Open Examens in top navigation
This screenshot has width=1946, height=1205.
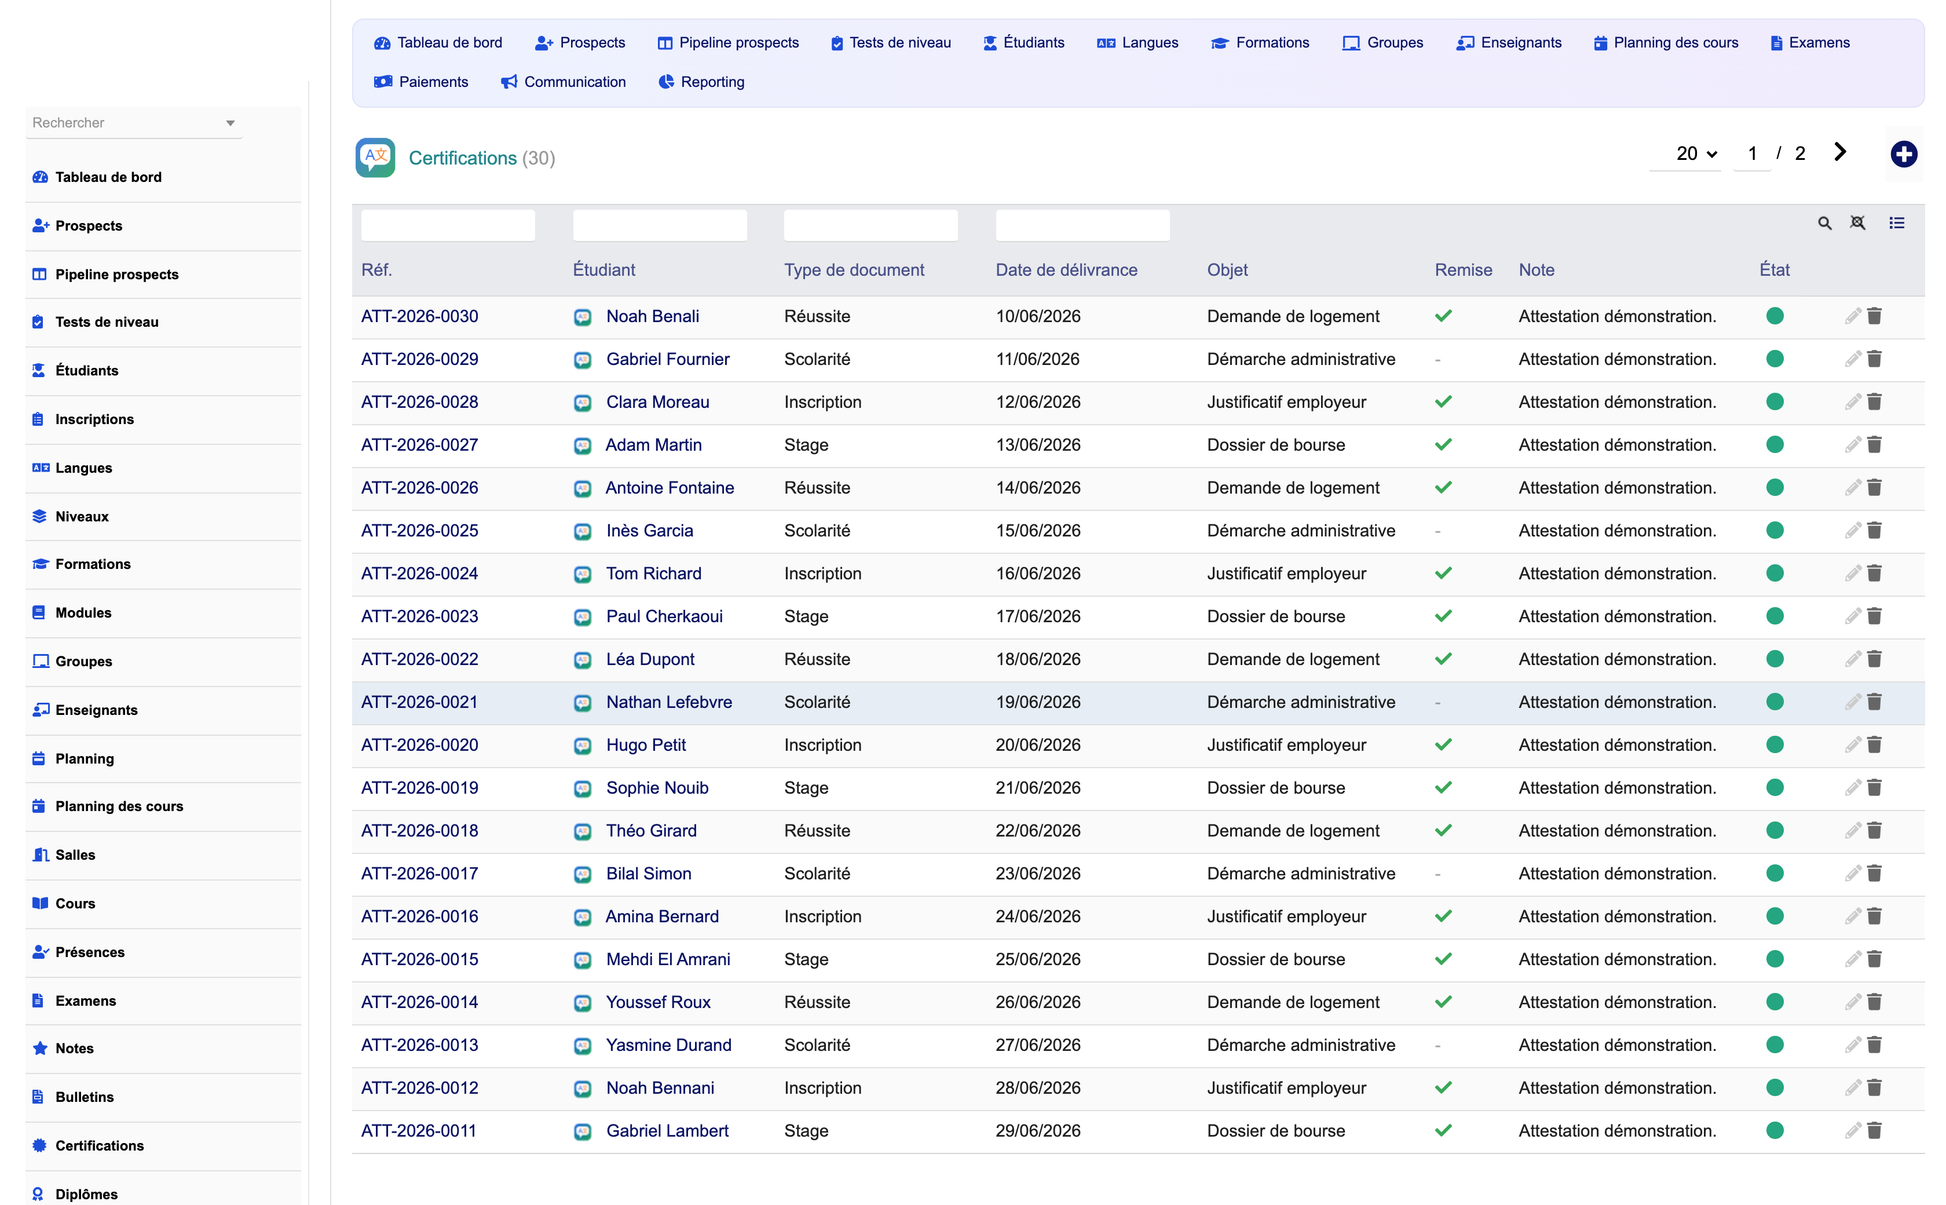click(1809, 43)
